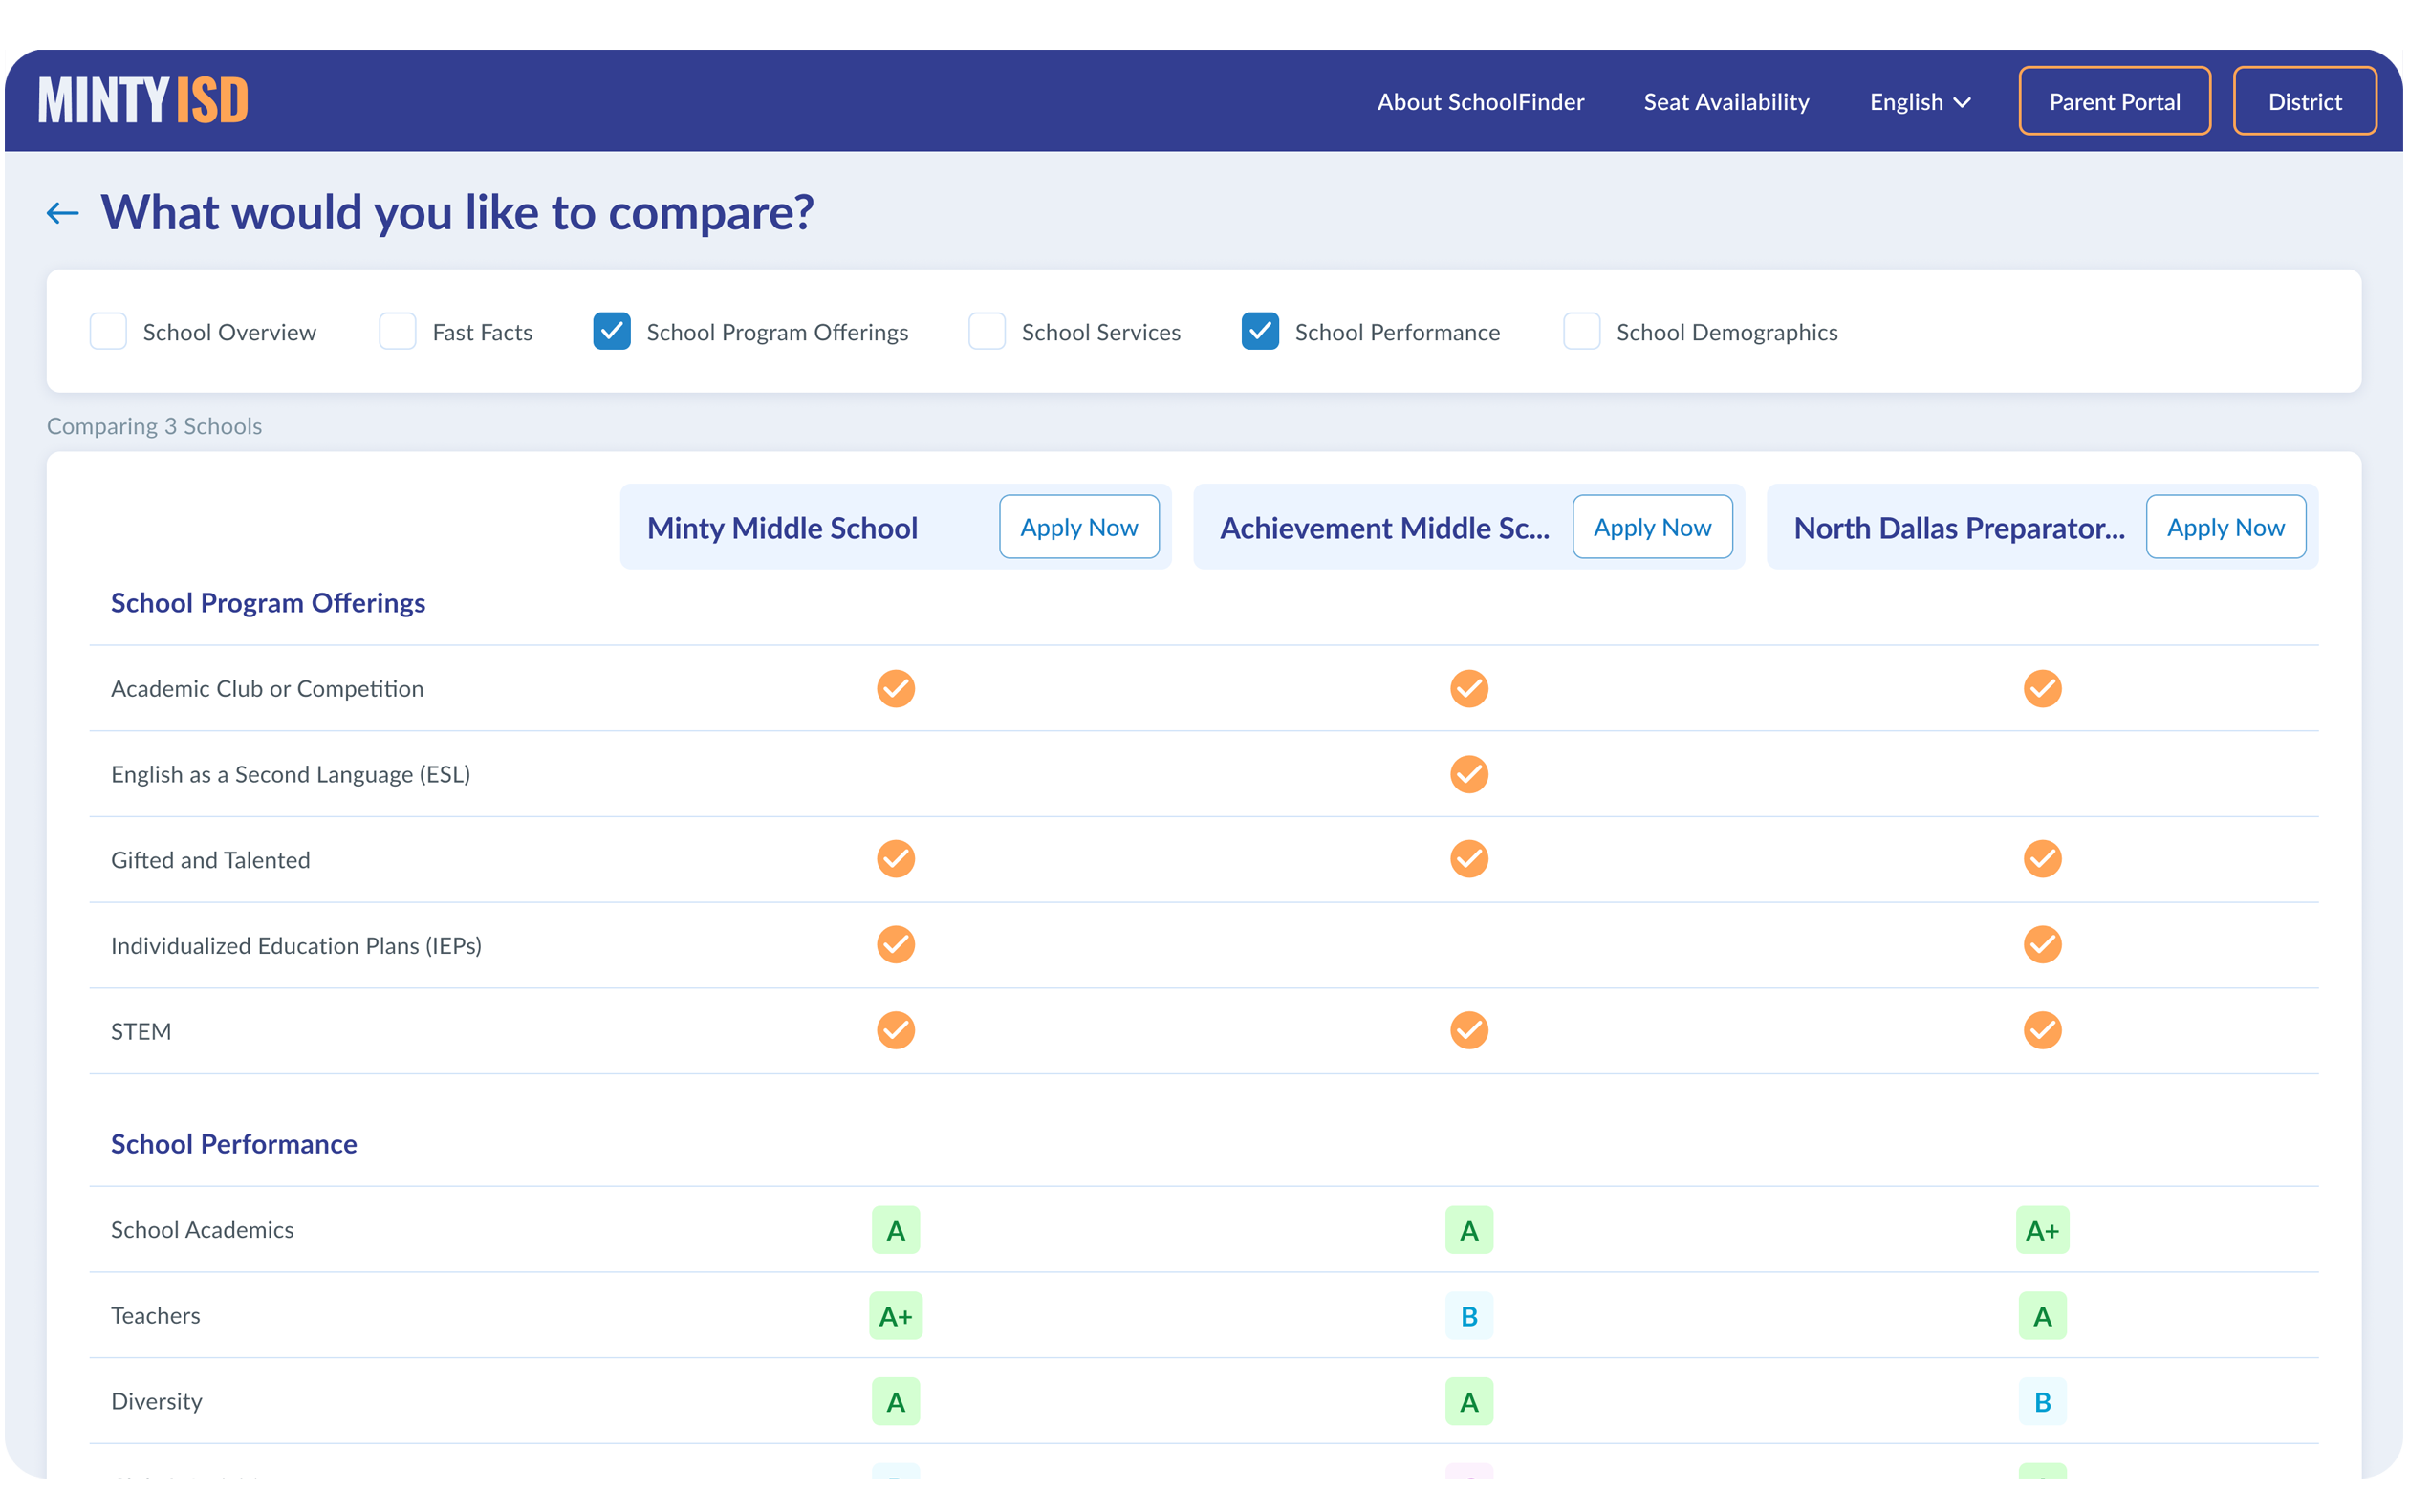The height and width of the screenshot is (1512, 2409).
Task: Open About SchoolFinder menu item
Action: [1480, 102]
